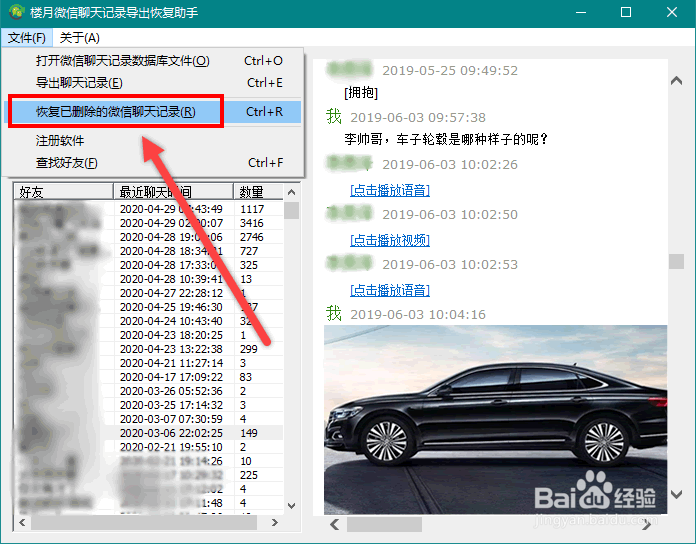
Task: Click message count 3416
Action: (x=252, y=223)
